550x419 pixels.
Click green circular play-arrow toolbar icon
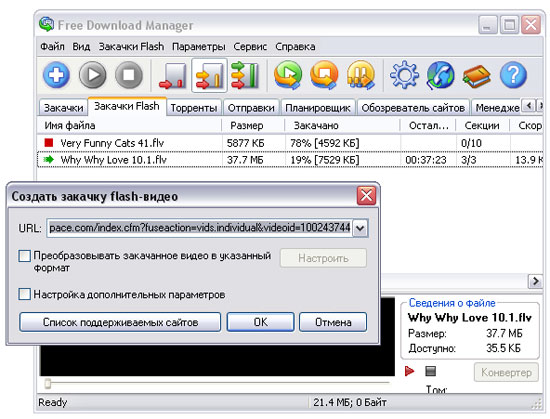(x=288, y=75)
